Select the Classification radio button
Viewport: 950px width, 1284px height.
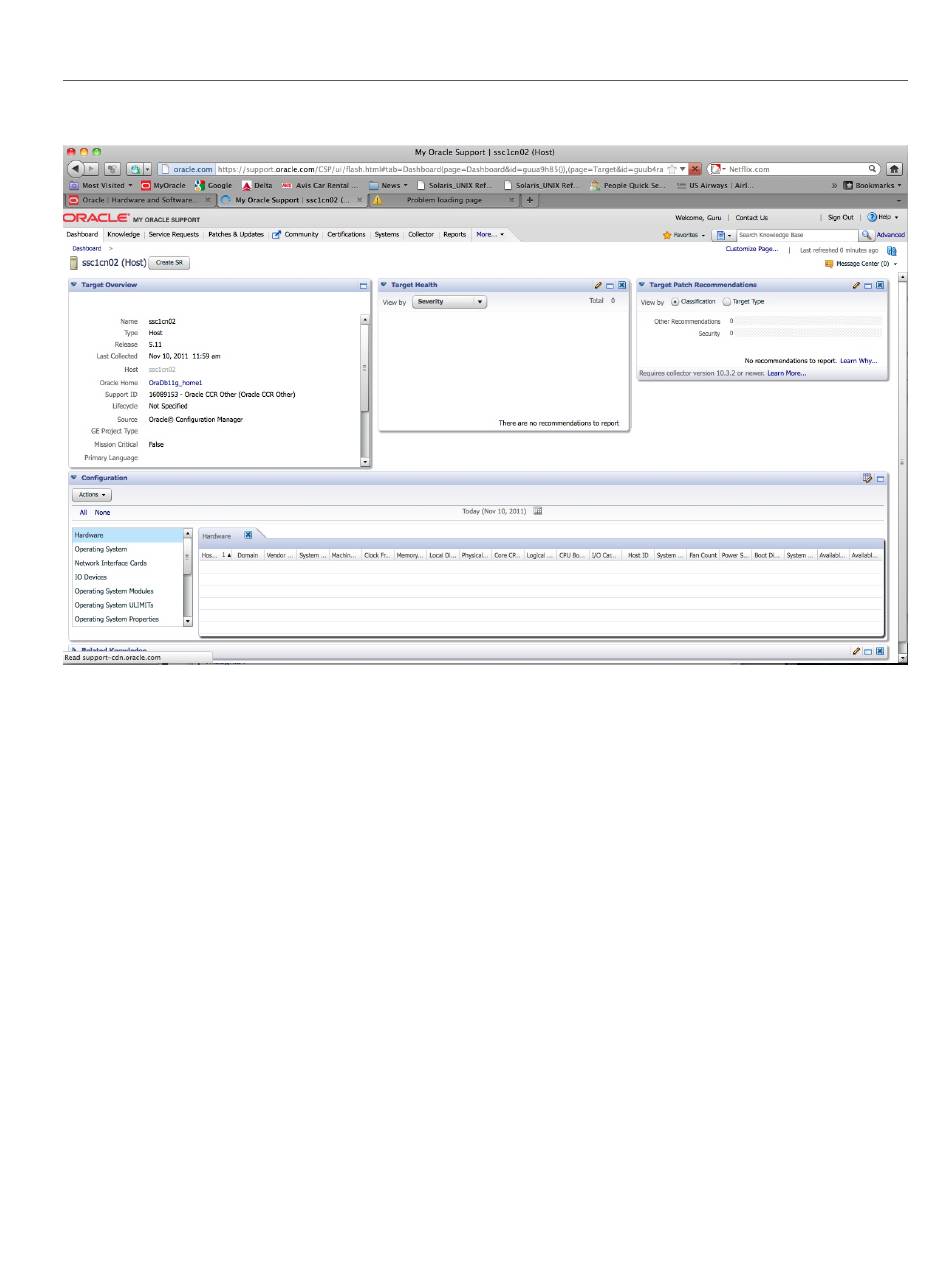click(675, 301)
